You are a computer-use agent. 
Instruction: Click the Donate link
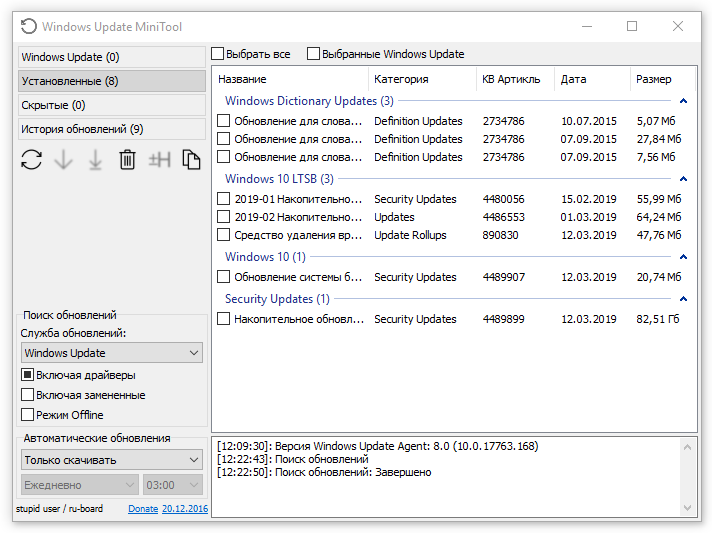pyautogui.click(x=143, y=509)
